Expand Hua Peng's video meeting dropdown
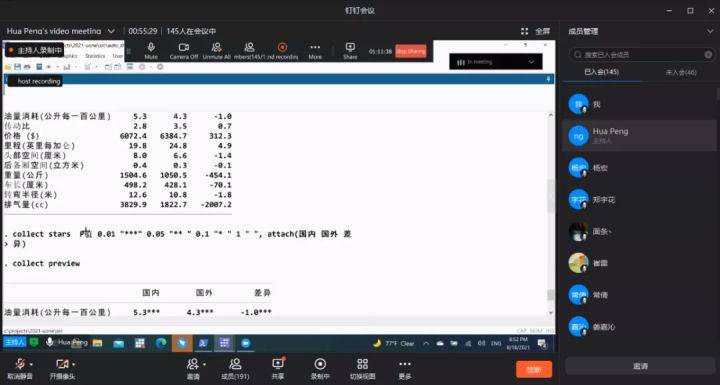This screenshot has width=720, height=385. [111, 31]
